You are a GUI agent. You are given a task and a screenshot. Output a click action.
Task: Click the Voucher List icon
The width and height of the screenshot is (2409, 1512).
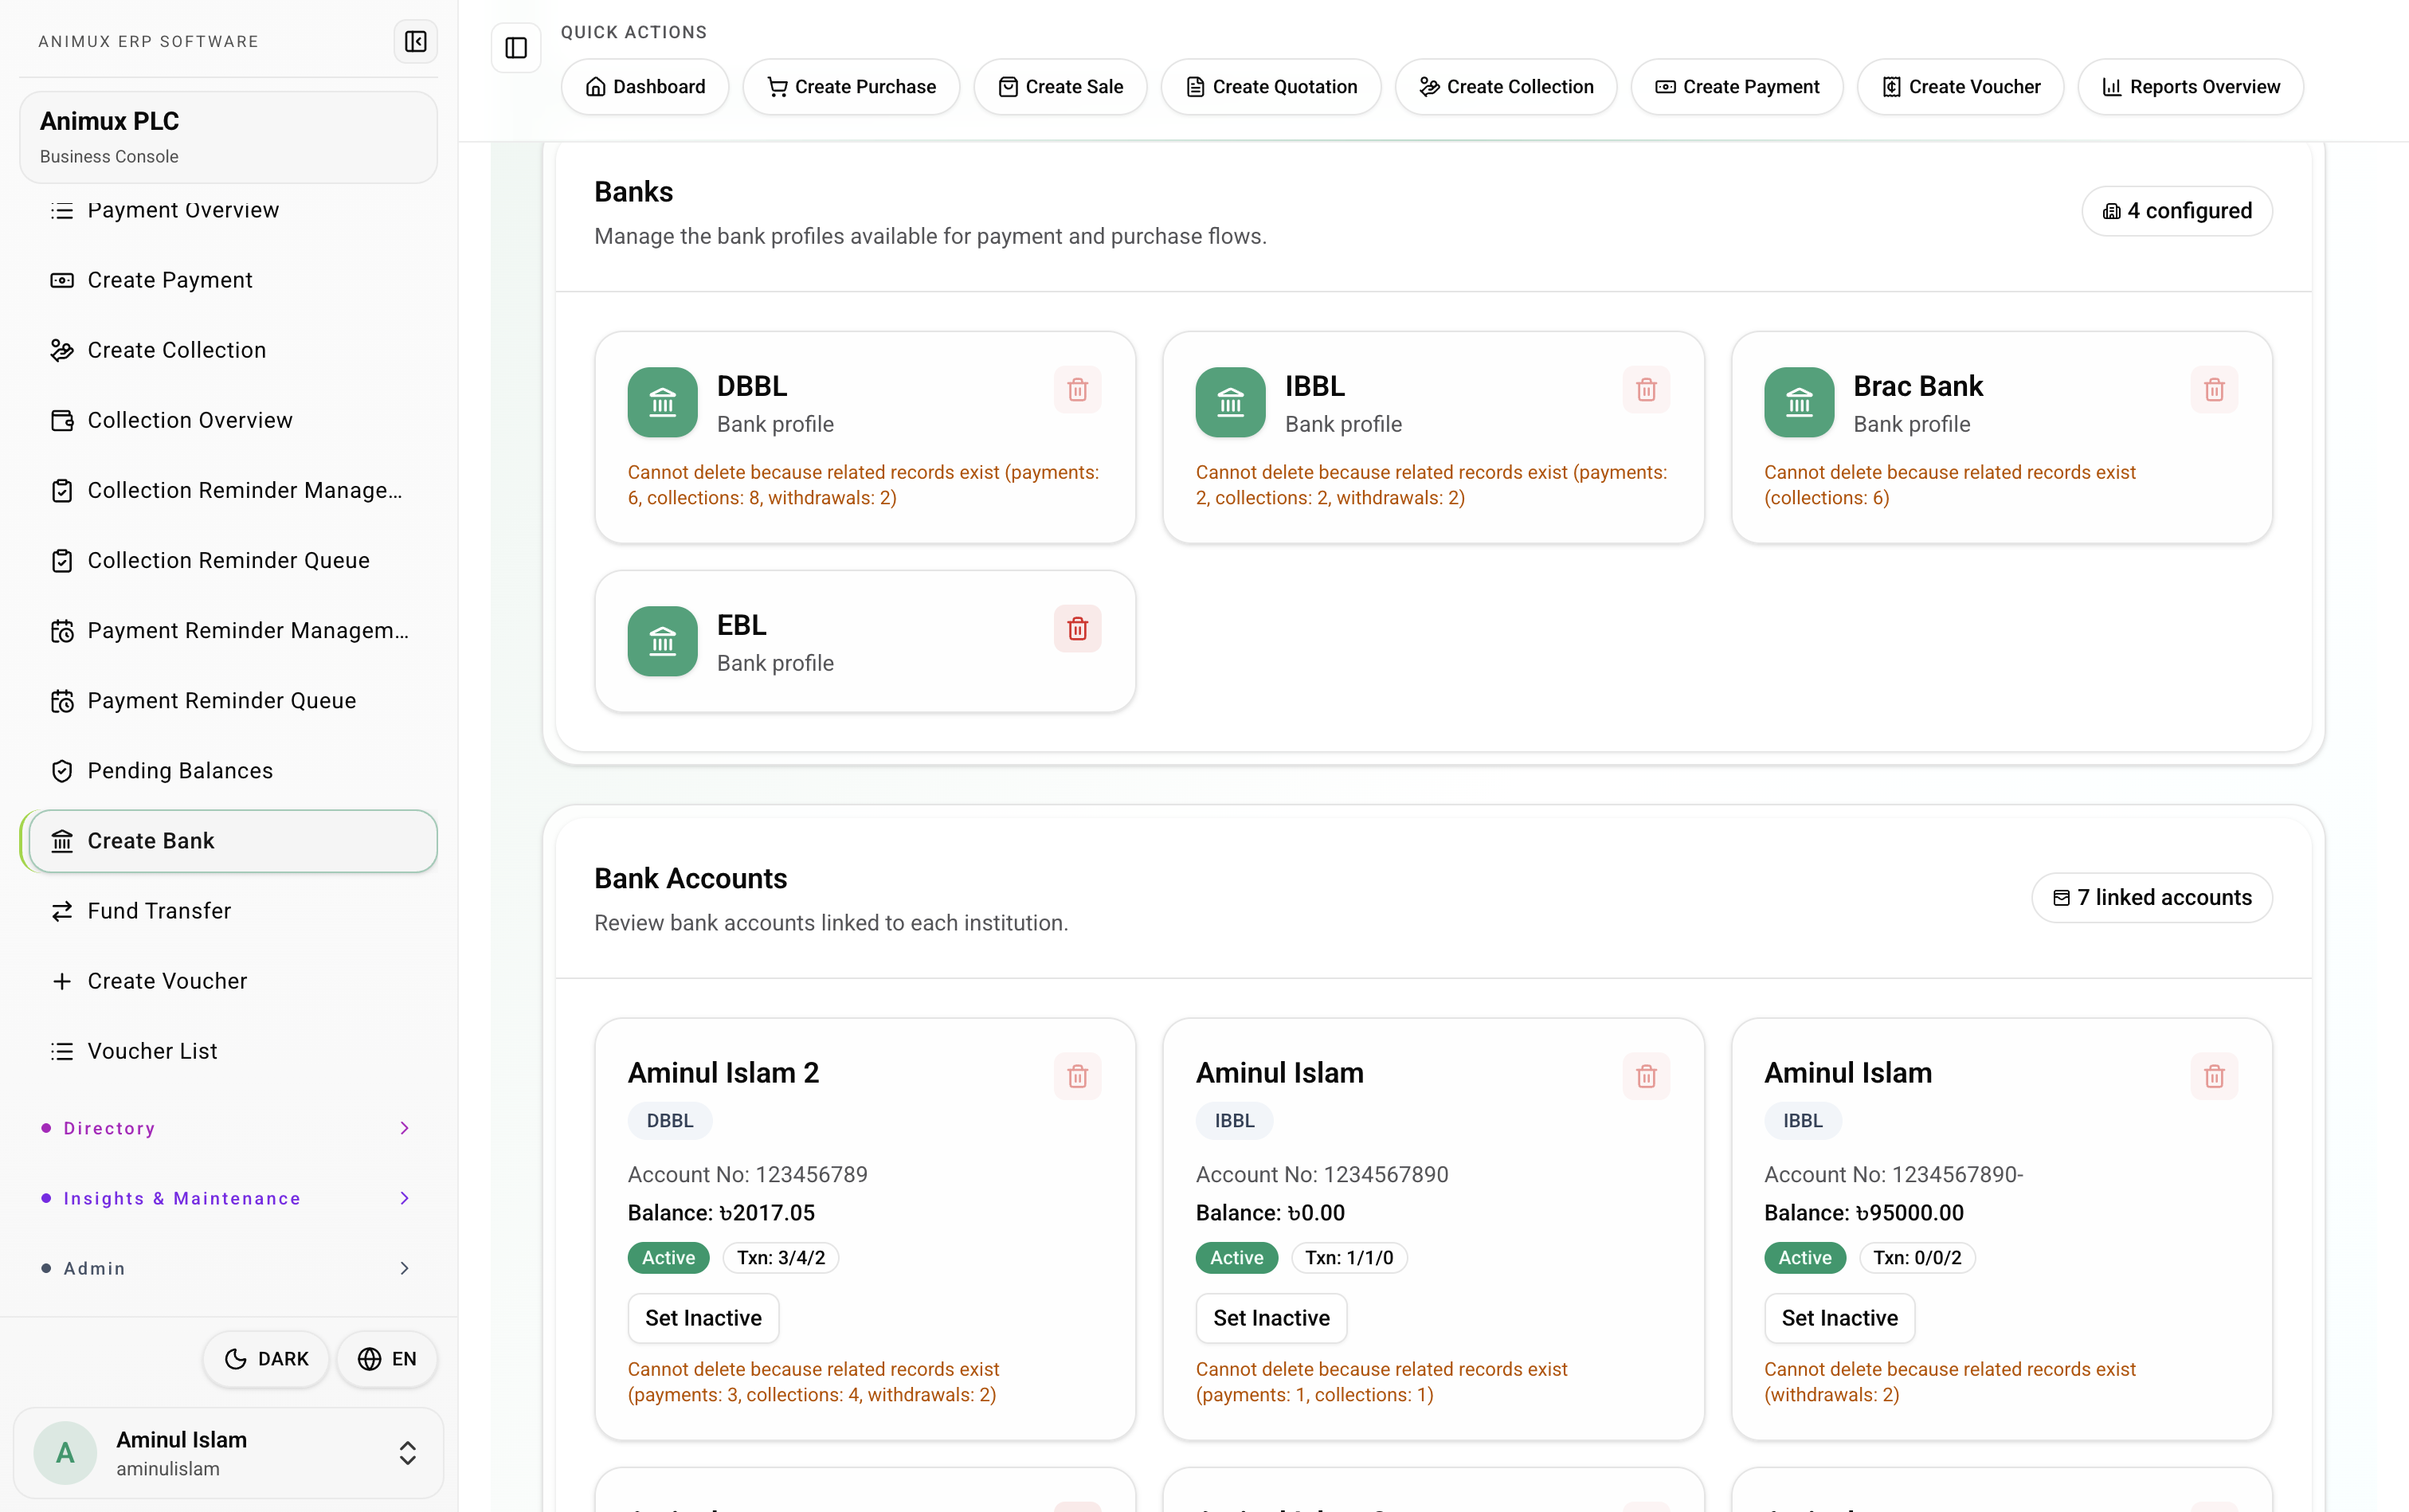tap(62, 1051)
